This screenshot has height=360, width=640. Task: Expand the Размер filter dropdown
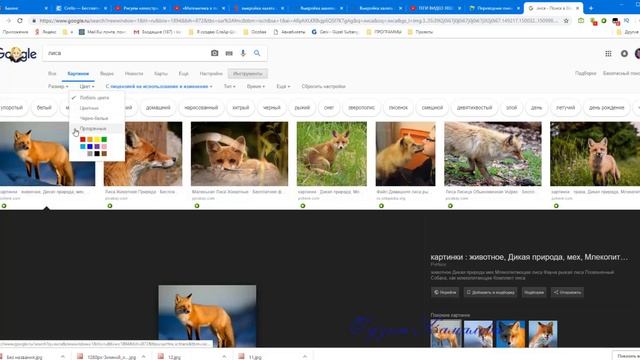point(58,87)
